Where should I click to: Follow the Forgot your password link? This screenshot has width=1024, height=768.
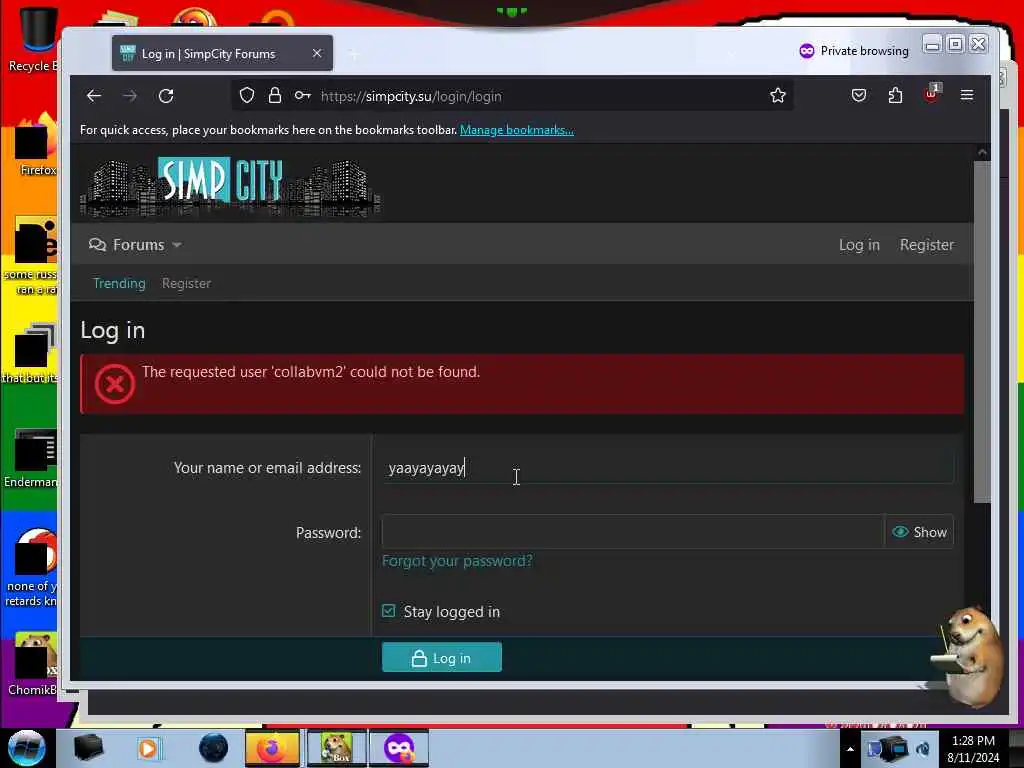click(457, 561)
